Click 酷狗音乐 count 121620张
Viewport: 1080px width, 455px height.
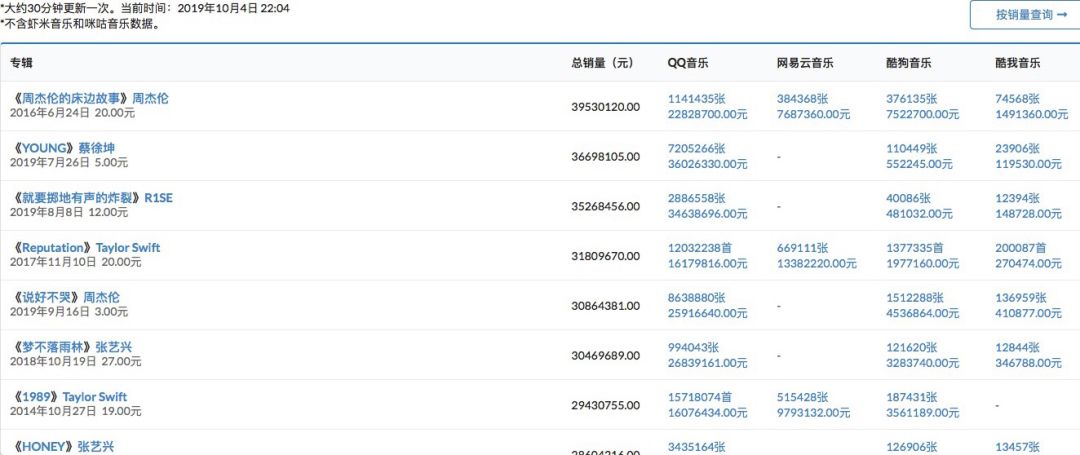click(x=912, y=347)
